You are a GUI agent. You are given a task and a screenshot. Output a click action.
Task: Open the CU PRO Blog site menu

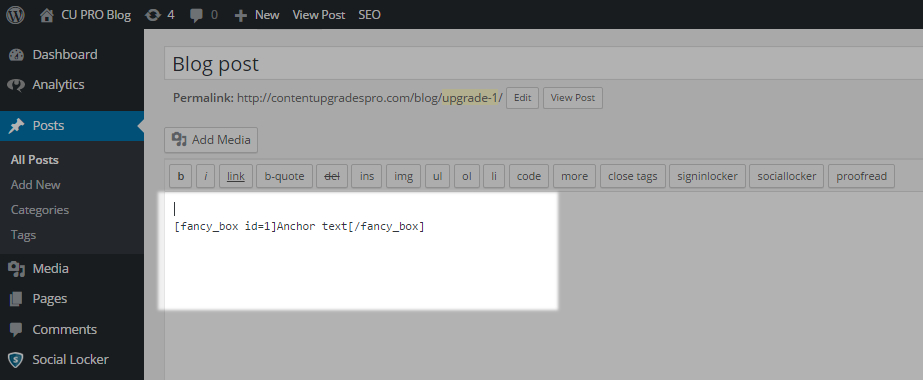click(96, 15)
